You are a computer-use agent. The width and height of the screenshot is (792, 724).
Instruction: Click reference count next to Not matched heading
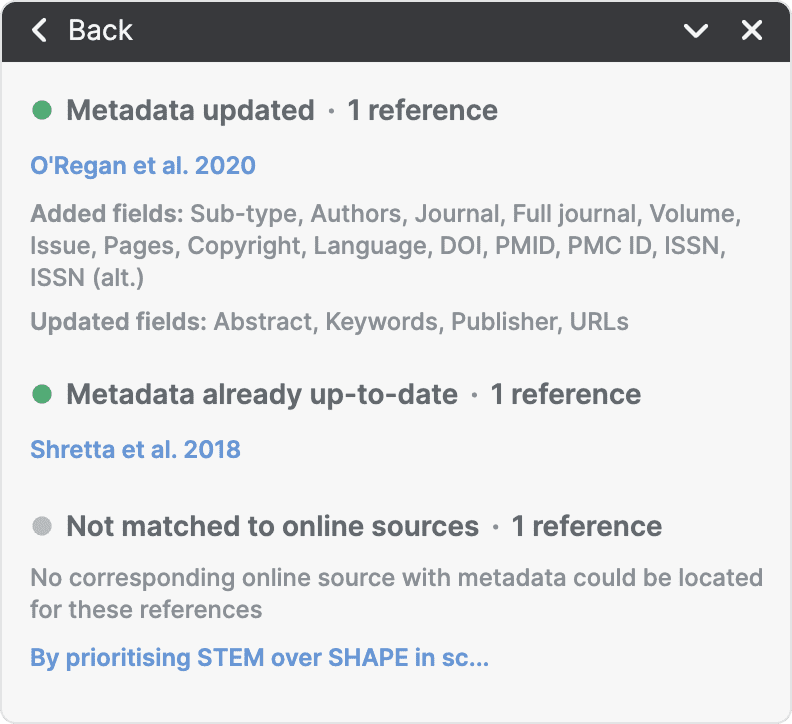click(586, 526)
